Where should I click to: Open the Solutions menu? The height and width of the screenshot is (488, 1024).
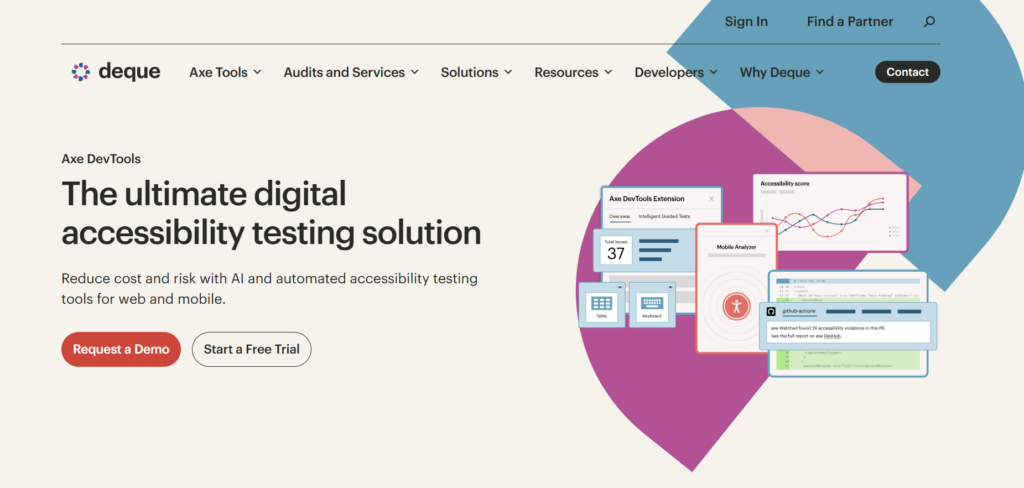(x=476, y=73)
